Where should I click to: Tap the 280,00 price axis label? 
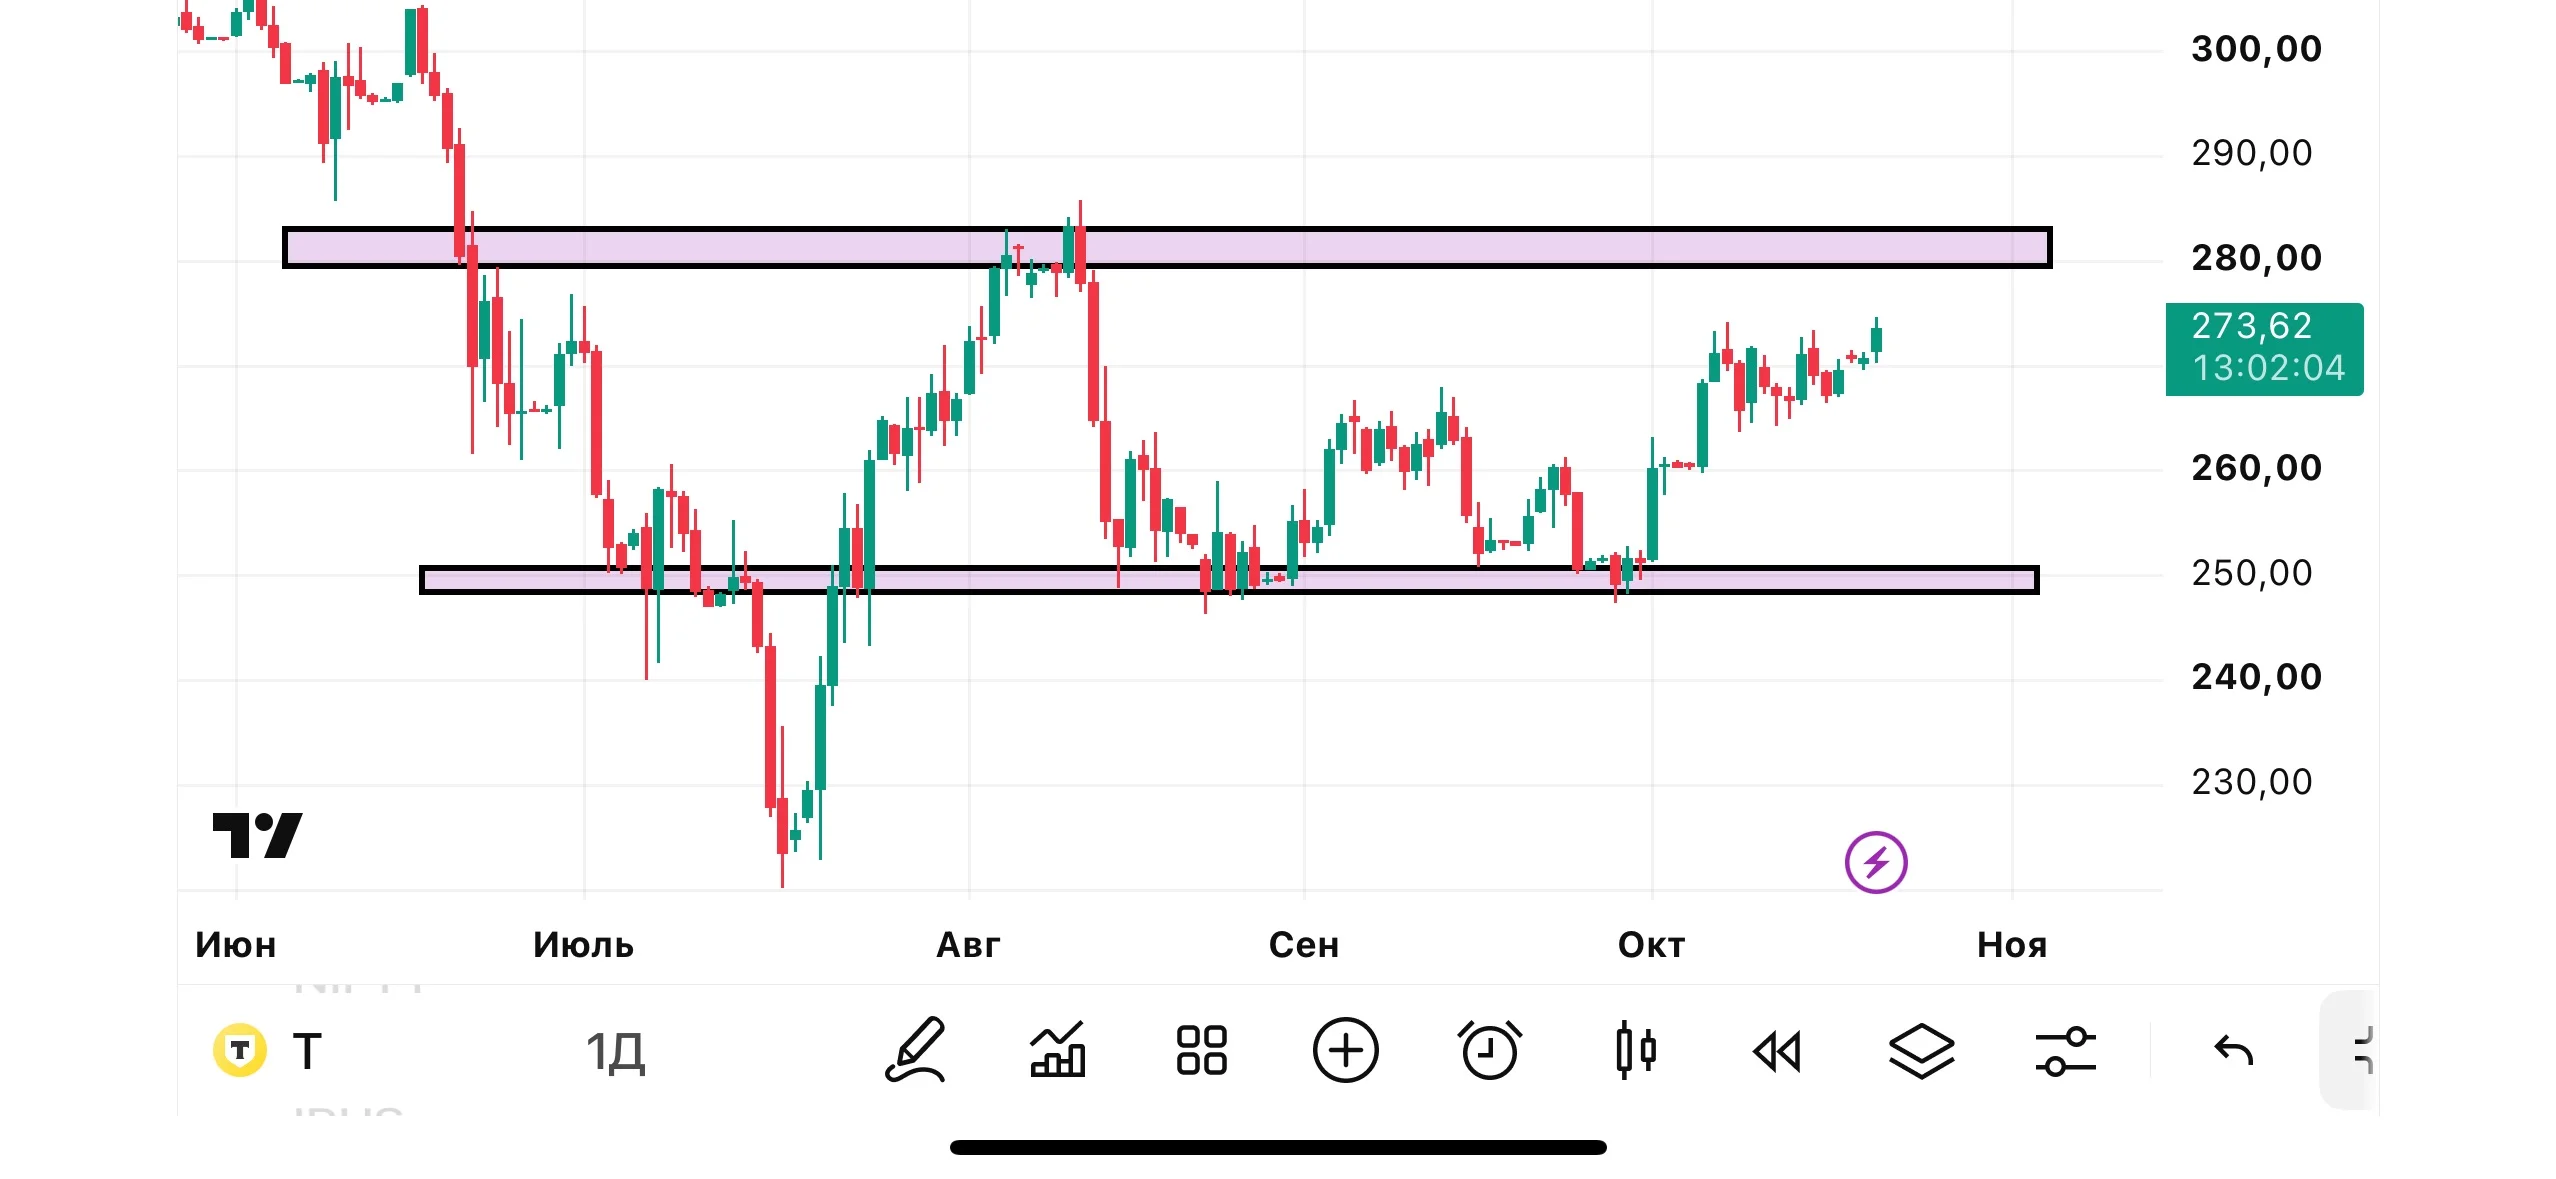point(2256,258)
